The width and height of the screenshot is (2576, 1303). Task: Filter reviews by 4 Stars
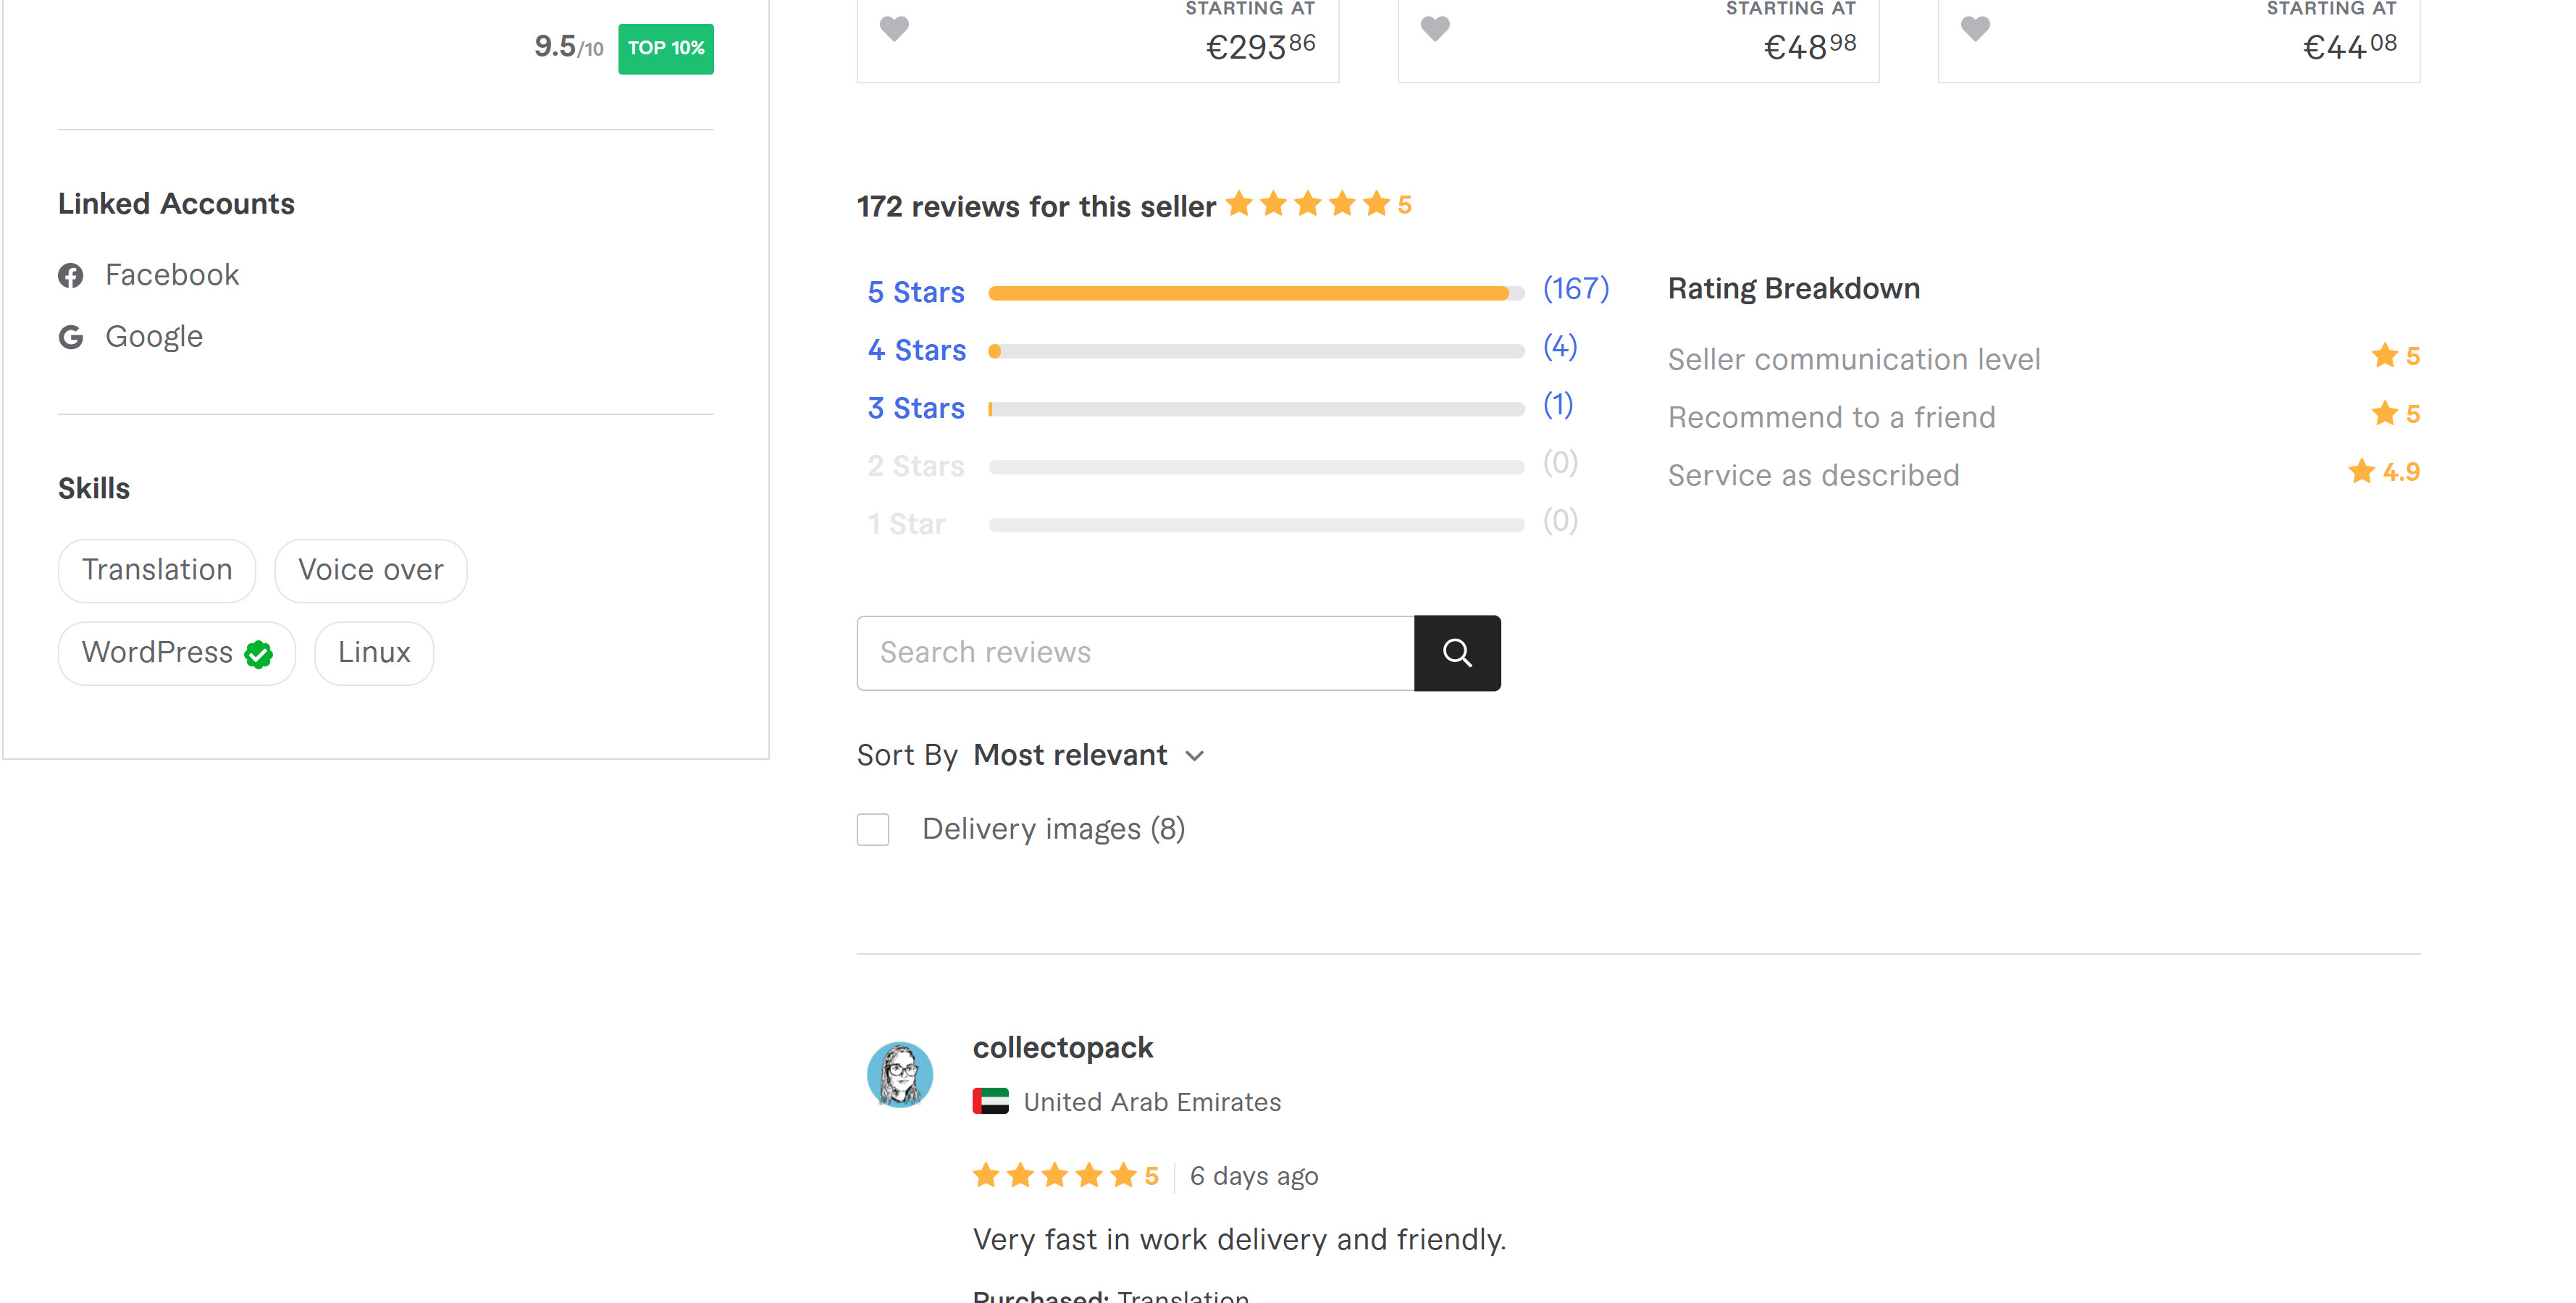[916, 350]
